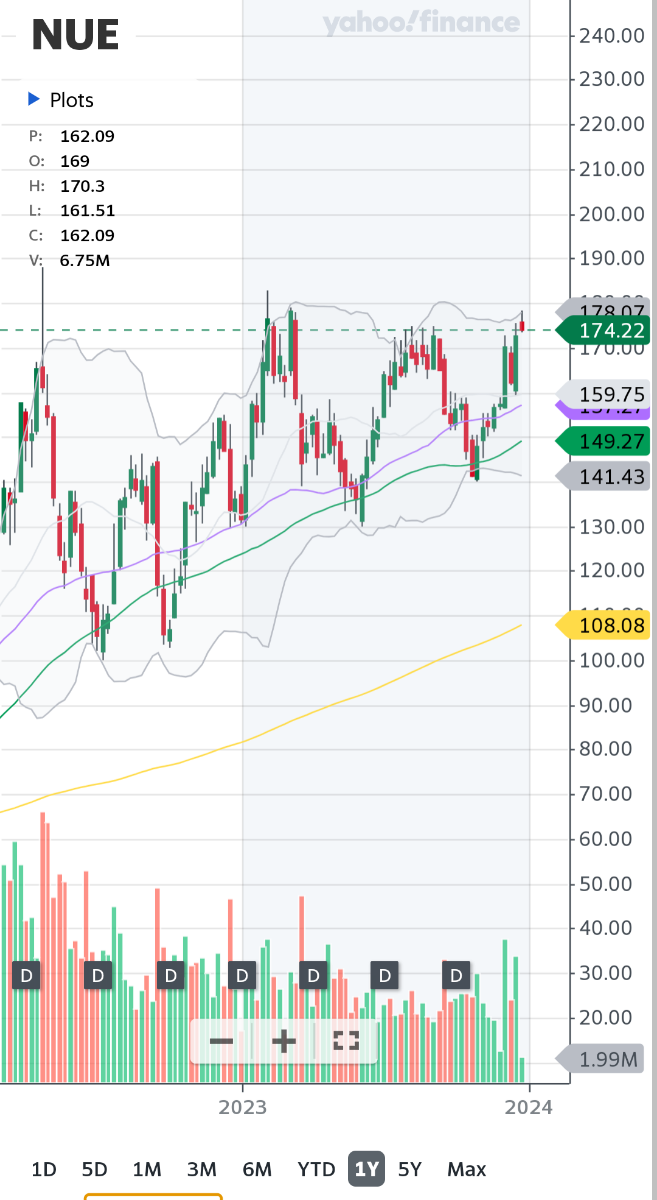657x1200 pixels.
Task: Click the highlighted 1Y range button
Action: coord(366,1169)
